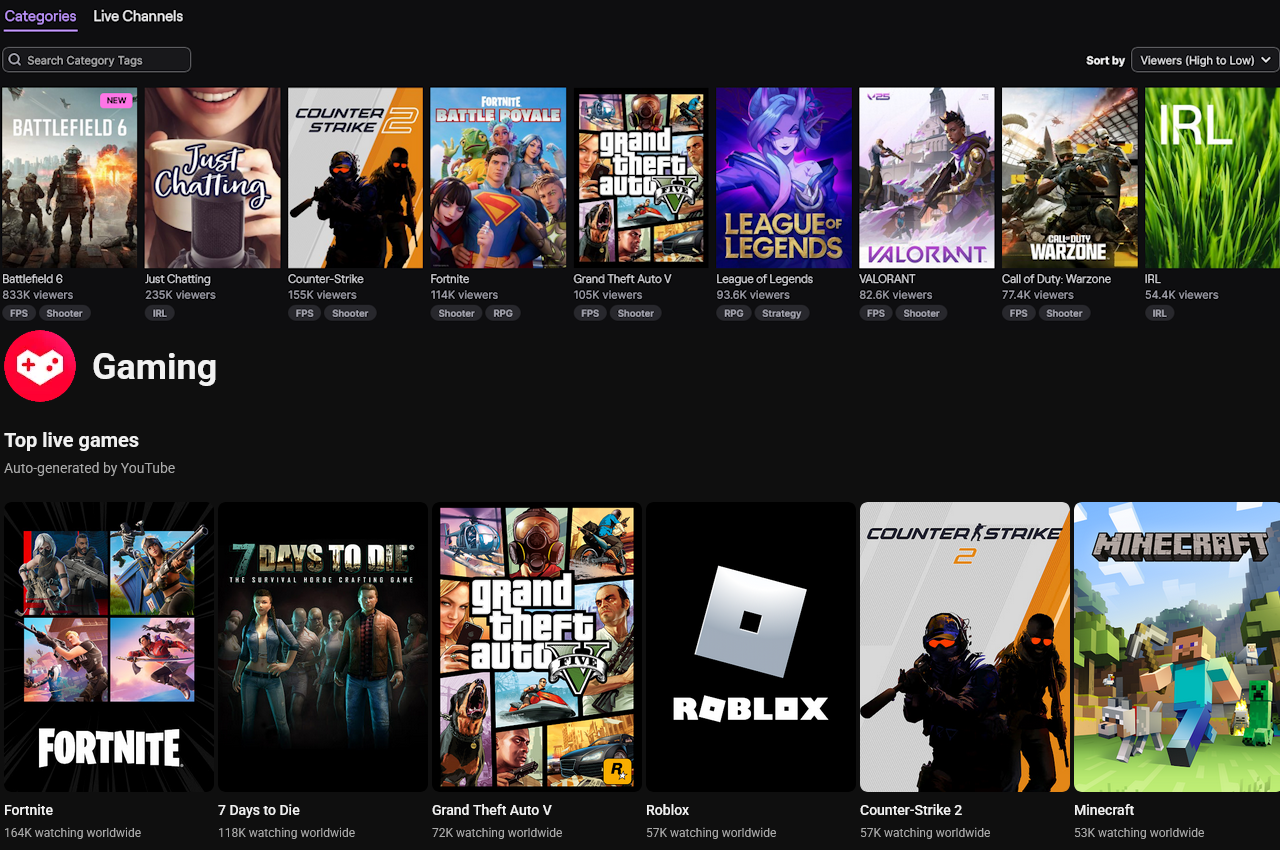Screen dimensions: 1280x850
Task: Open the Sort by Viewers dropdown
Action: [x=1205, y=60]
